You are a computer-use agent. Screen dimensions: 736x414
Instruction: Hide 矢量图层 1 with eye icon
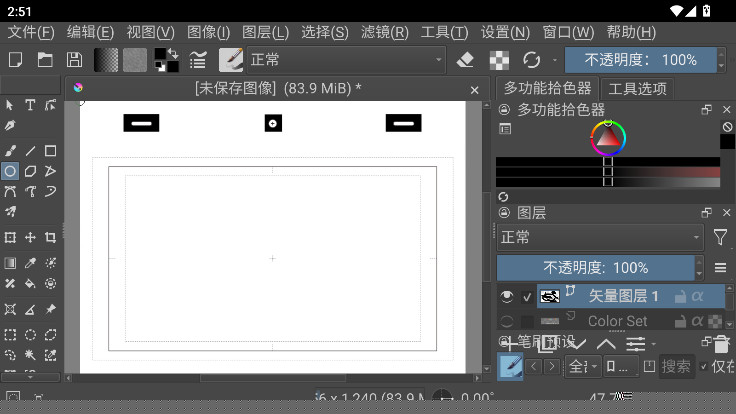click(506, 296)
